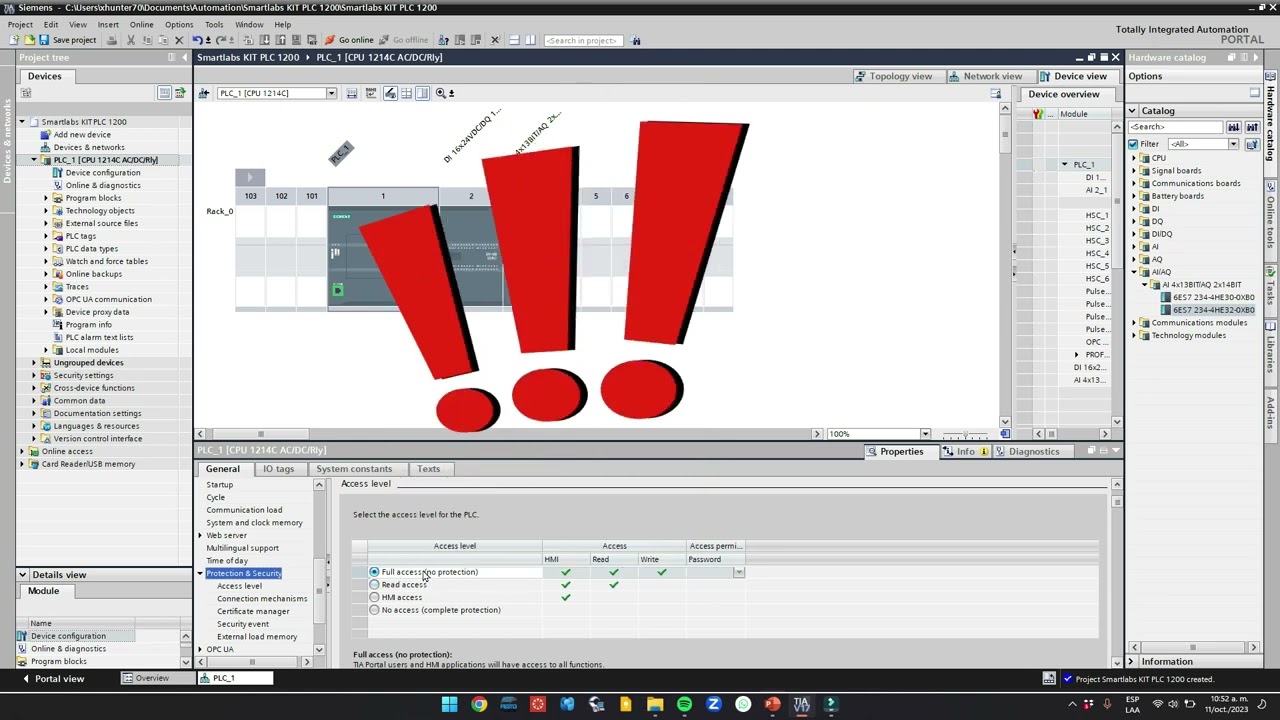Click the Go online button
Viewport: 1280px width, 720px height.
pos(349,40)
